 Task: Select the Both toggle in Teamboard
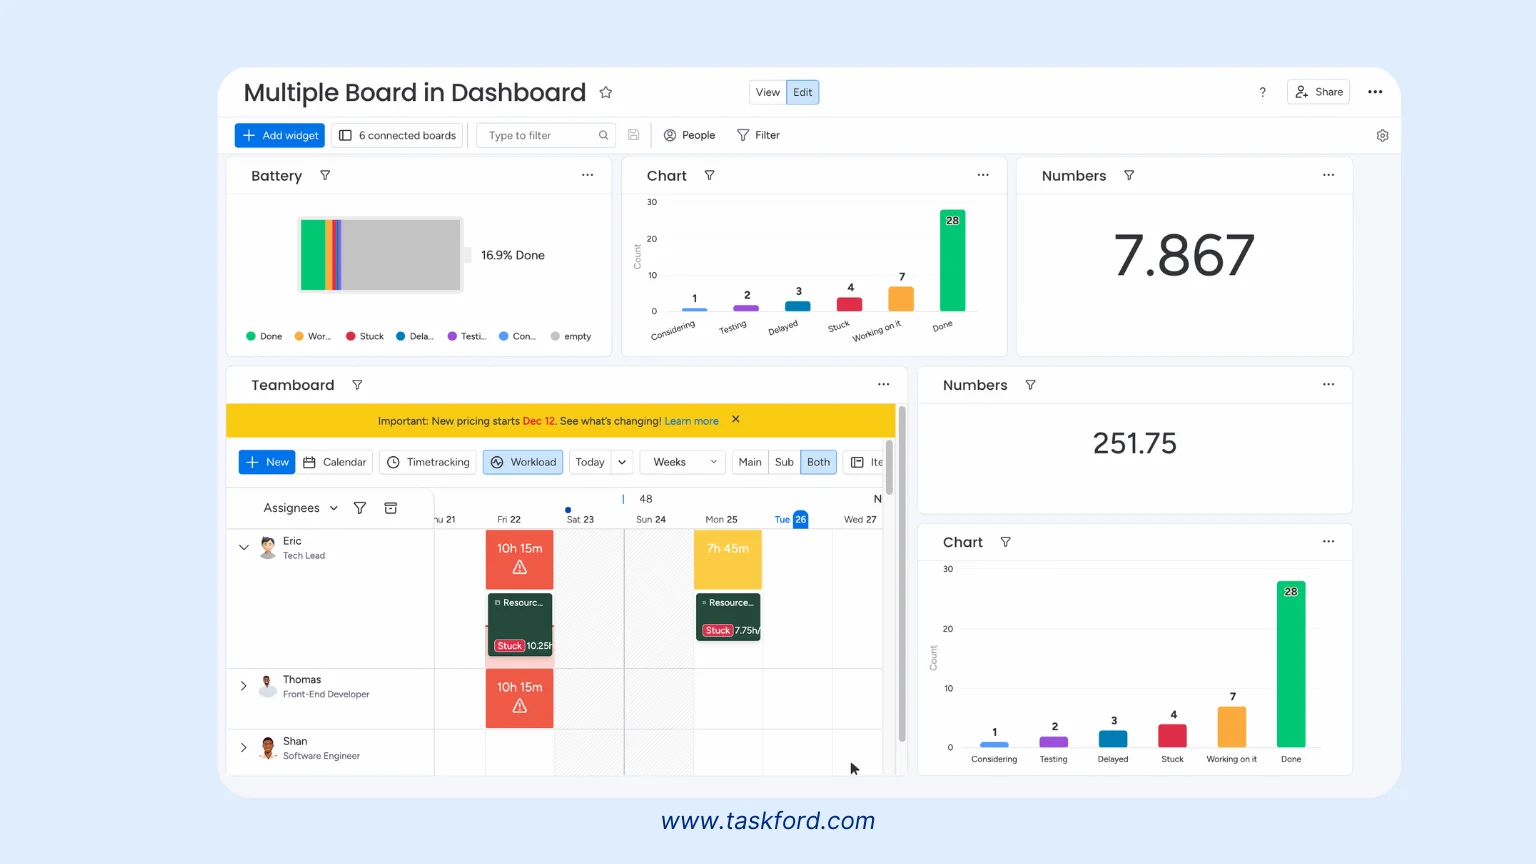pyautogui.click(x=818, y=461)
